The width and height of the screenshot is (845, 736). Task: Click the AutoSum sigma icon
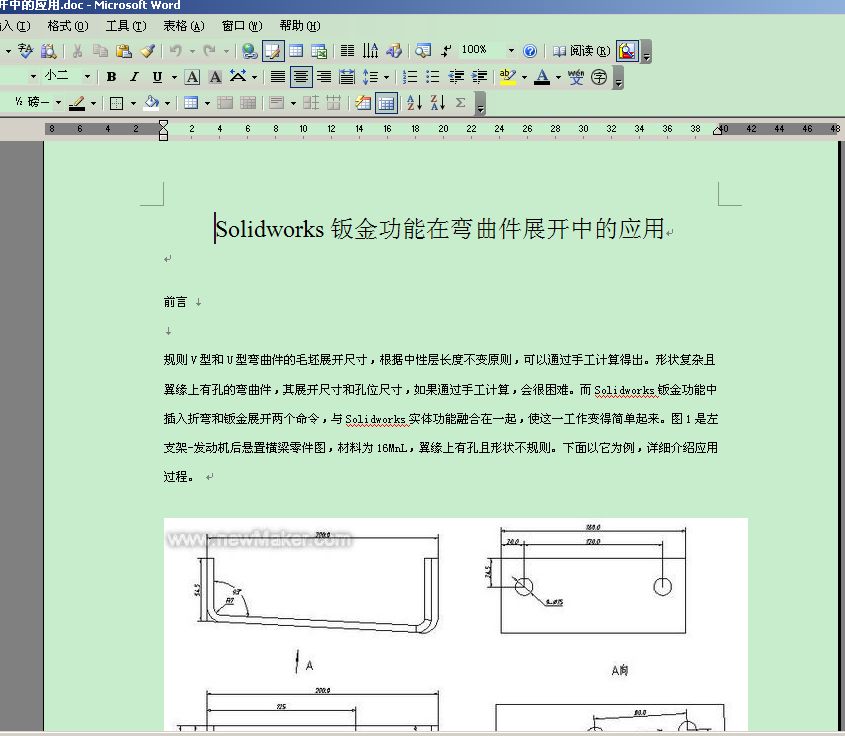(460, 102)
